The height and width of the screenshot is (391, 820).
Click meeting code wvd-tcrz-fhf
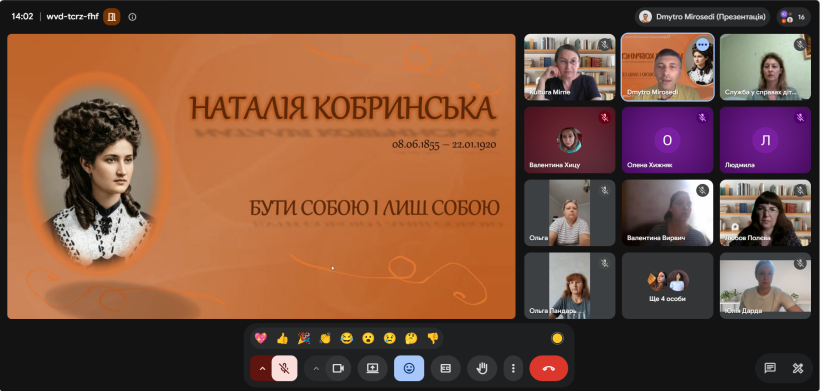[73, 17]
